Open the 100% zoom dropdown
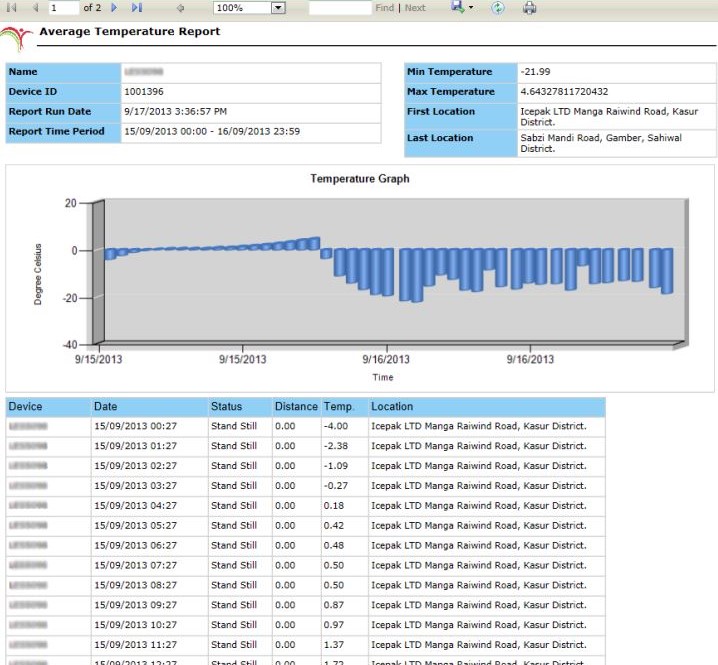This screenshot has height=665, width=718. click(278, 8)
